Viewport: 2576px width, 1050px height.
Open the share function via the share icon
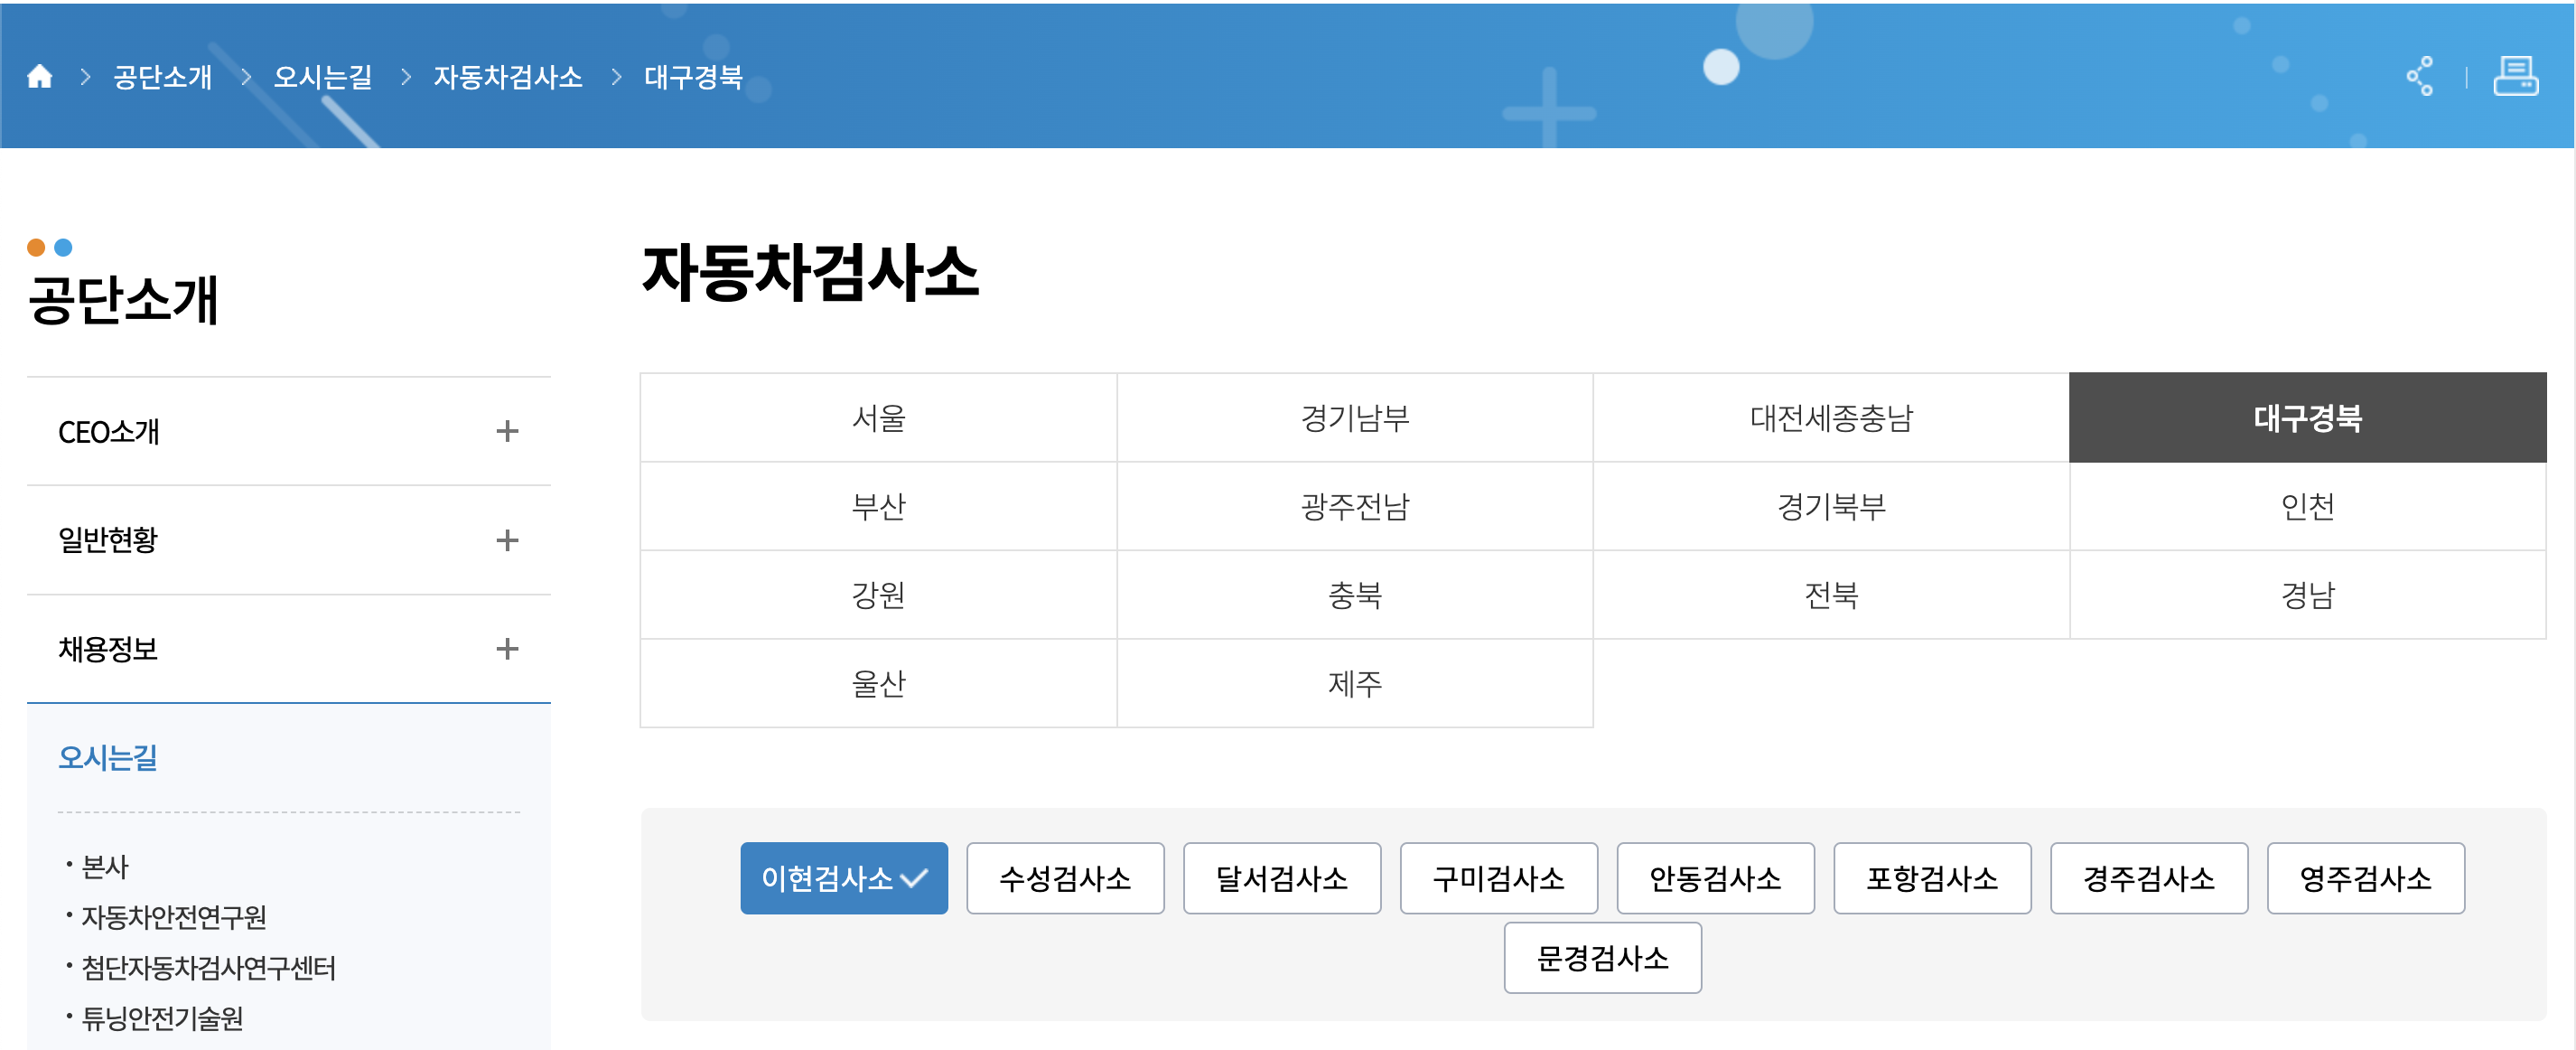tap(2421, 77)
